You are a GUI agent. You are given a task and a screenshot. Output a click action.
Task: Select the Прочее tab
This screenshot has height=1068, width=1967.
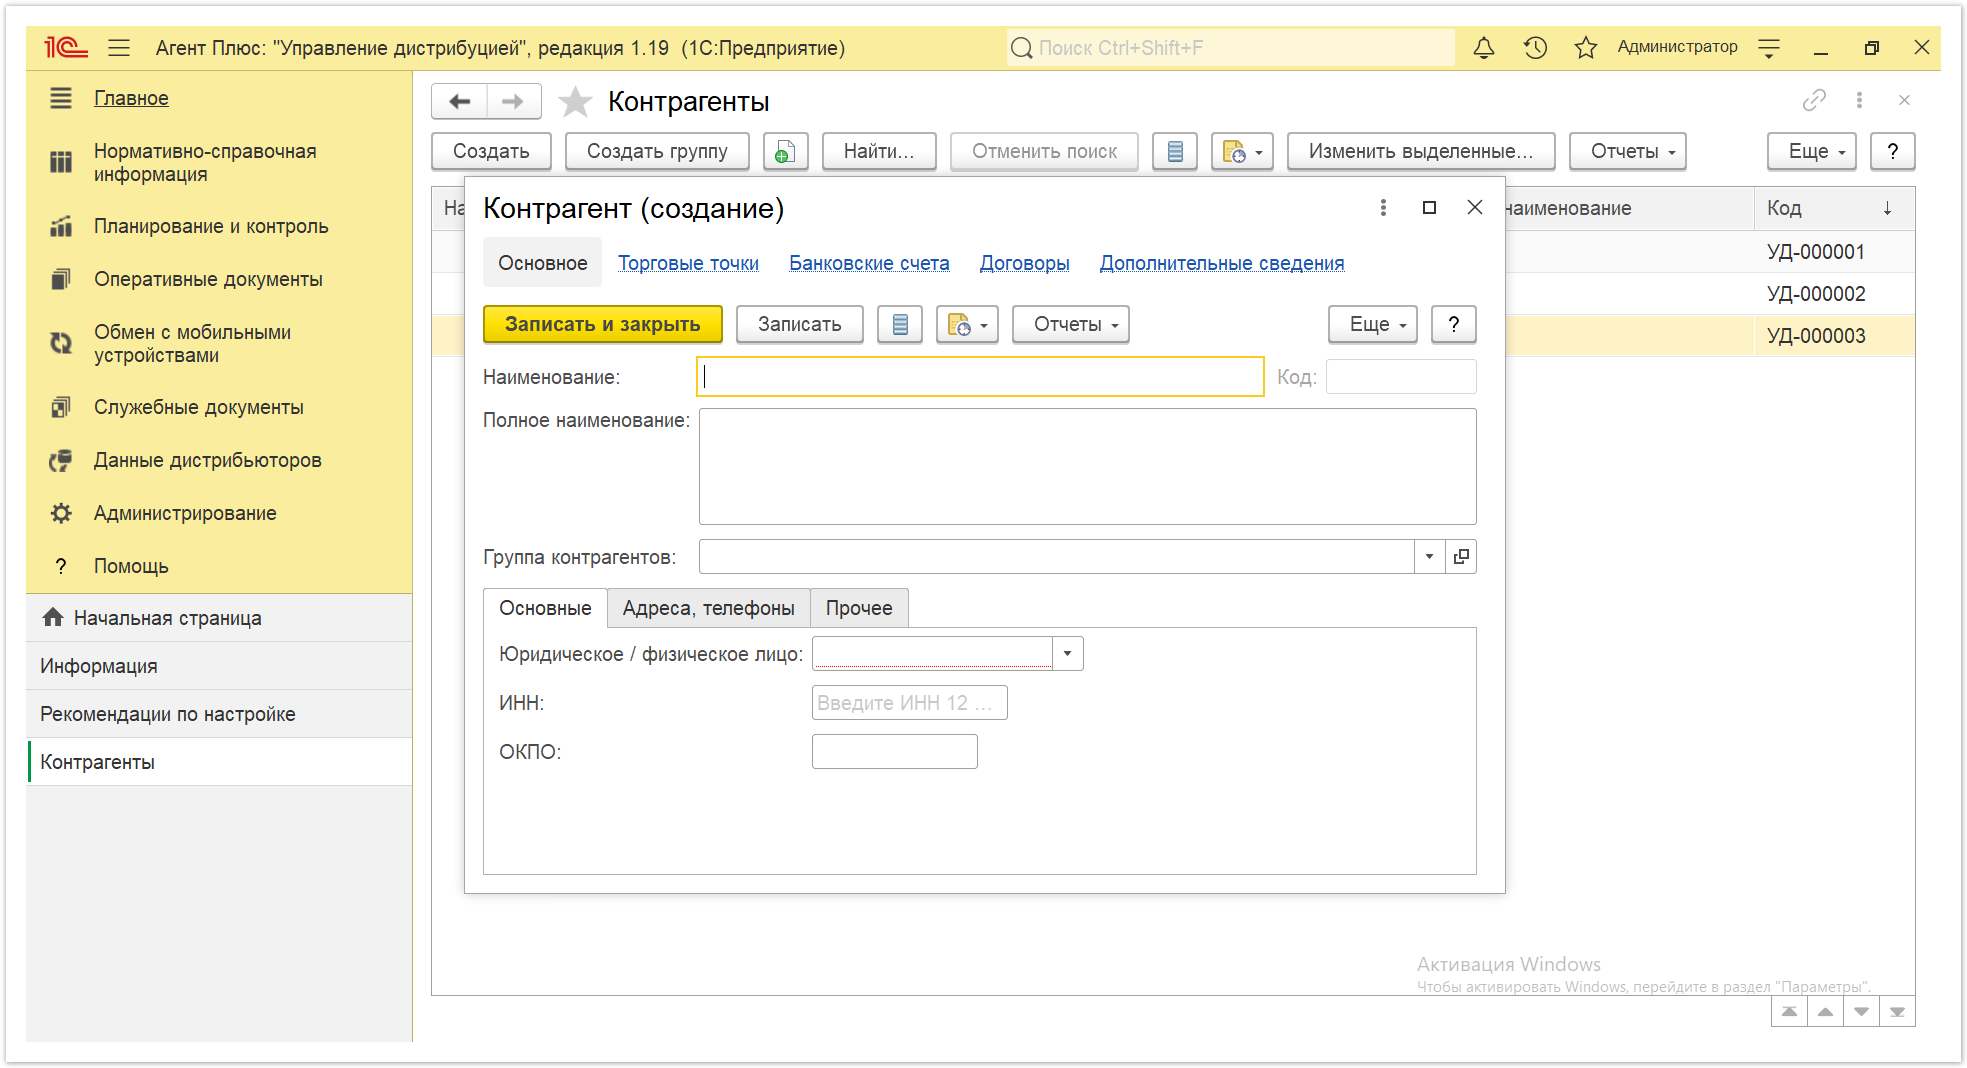tap(859, 608)
